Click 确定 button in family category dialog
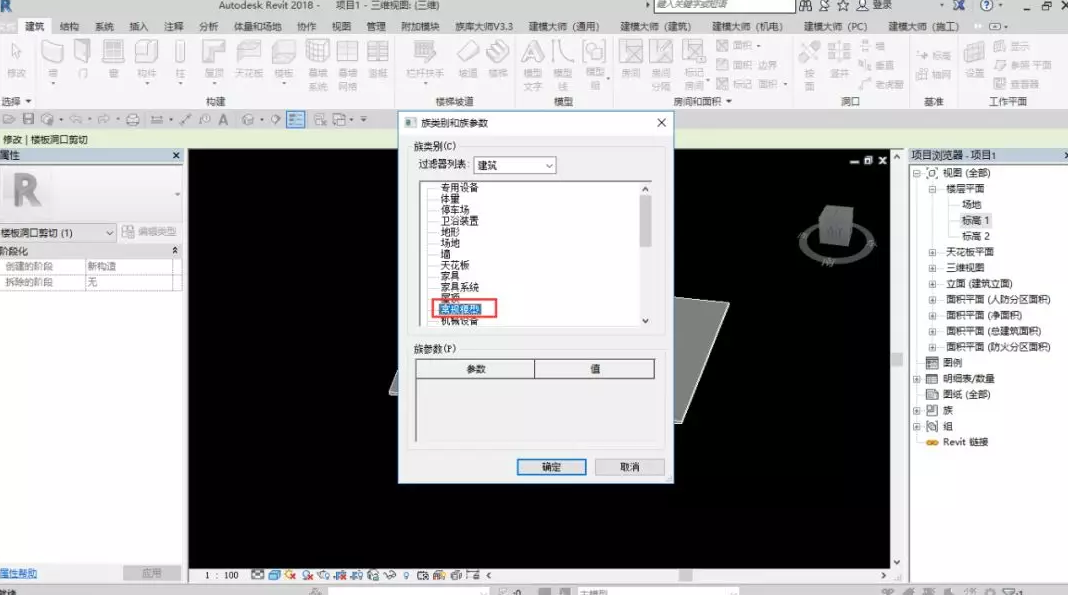Screen dimensions: 1068x595 click(551, 467)
